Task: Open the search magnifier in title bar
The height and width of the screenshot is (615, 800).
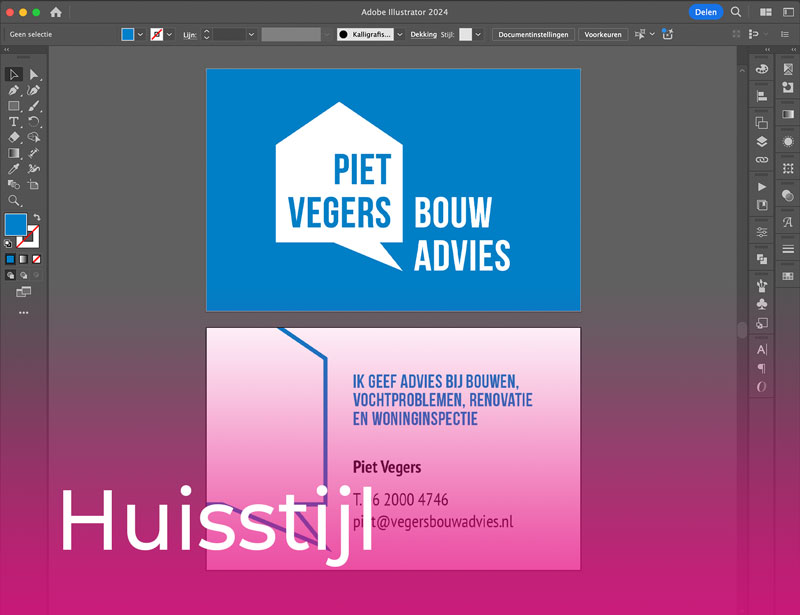Action: click(736, 12)
